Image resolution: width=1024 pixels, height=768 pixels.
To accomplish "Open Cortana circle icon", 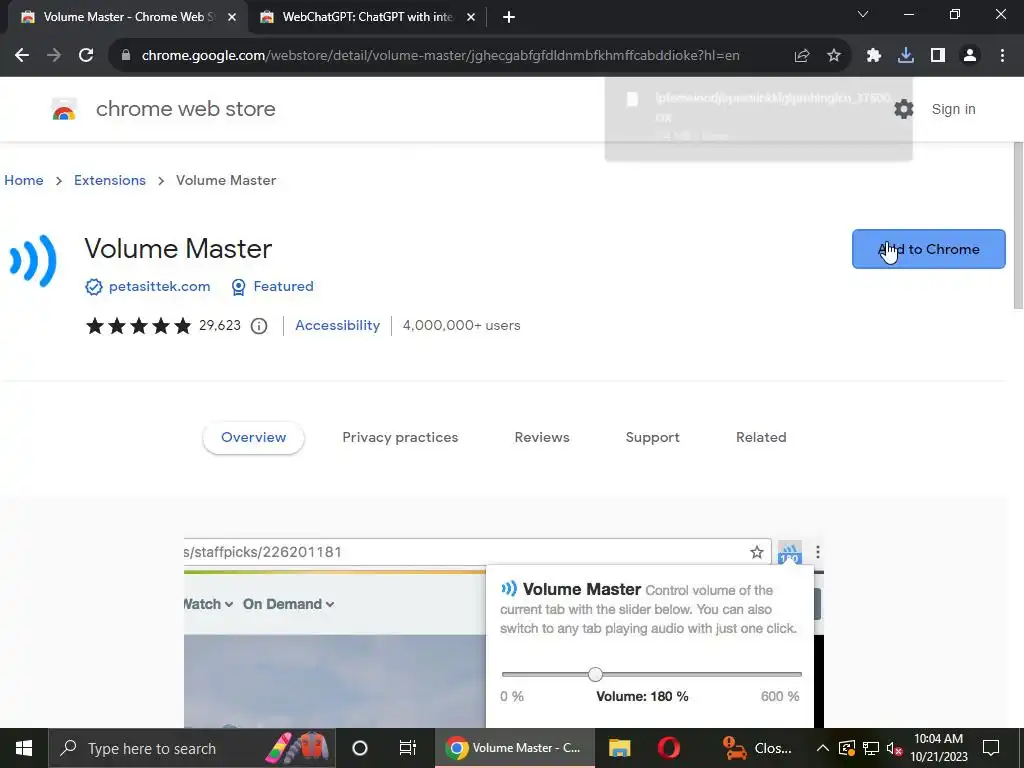I will [x=360, y=748].
